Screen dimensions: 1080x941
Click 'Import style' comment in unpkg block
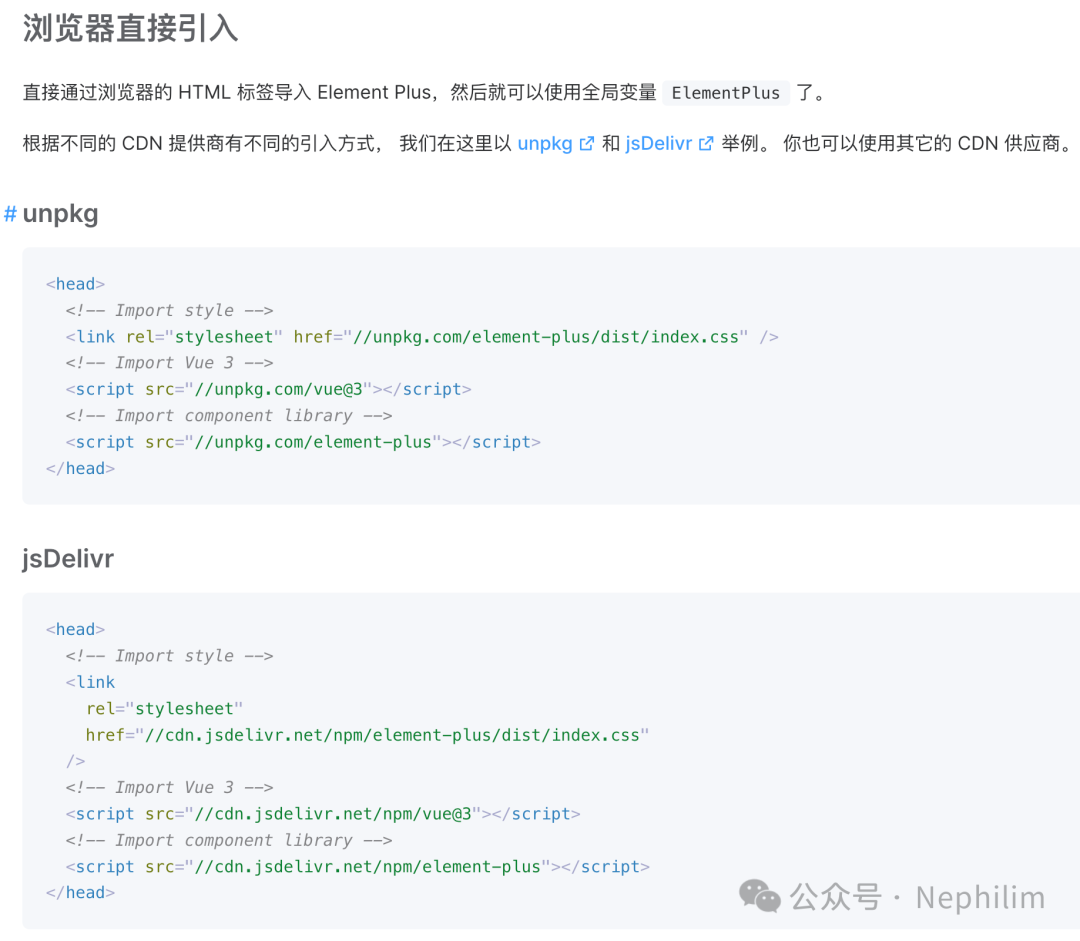[x=169, y=311]
